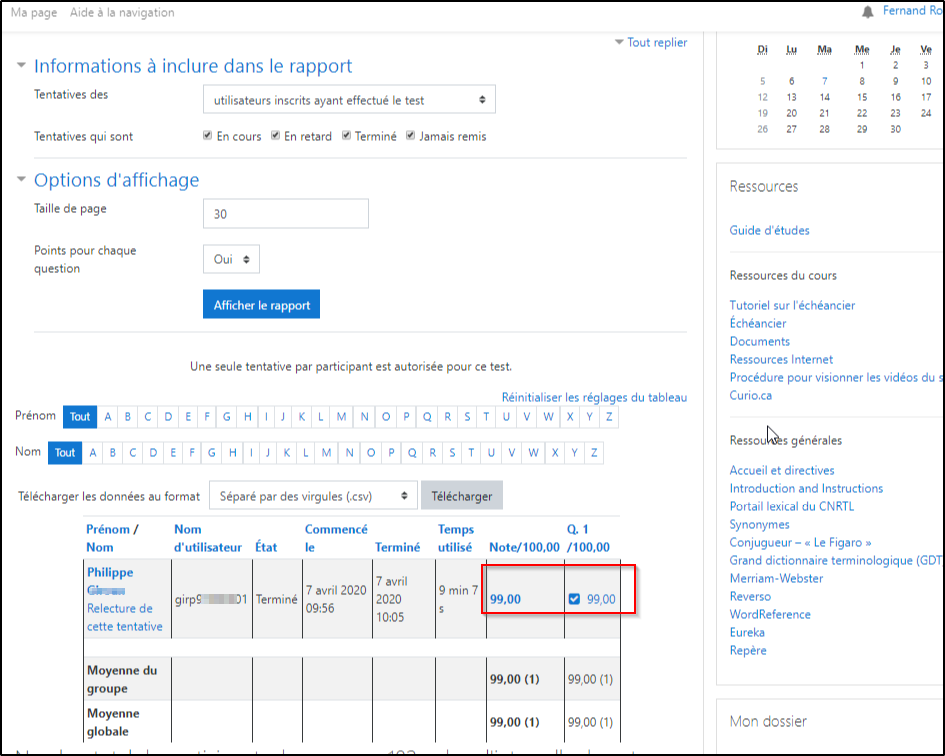This screenshot has width=945, height=756.
Task: Disable the Terminé attempts checkbox
Action: click(x=347, y=136)
